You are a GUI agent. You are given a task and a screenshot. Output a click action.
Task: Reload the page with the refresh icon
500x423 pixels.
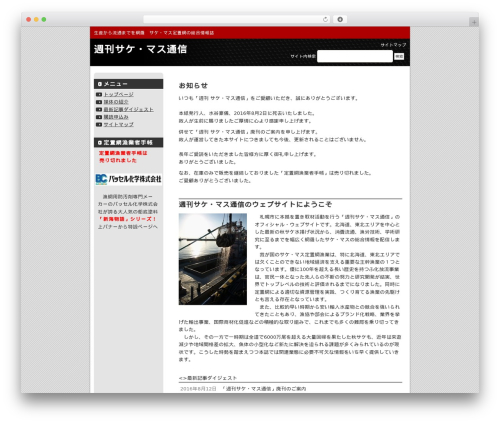point(325,19)
